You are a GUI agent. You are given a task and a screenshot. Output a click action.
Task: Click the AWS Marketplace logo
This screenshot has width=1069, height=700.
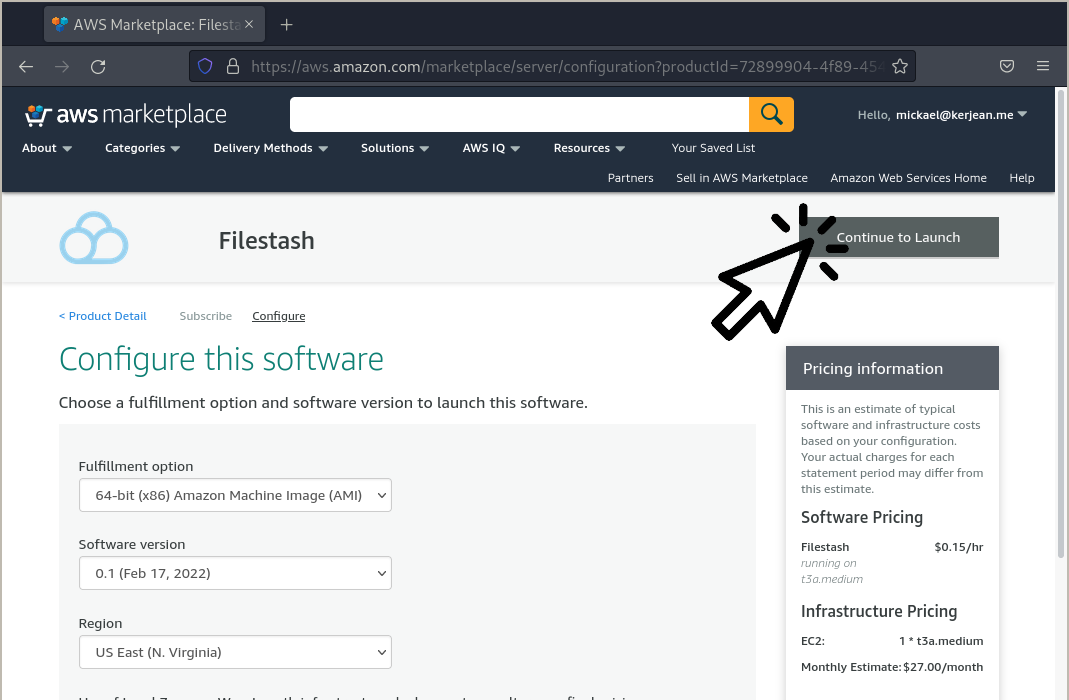(125, 115)
